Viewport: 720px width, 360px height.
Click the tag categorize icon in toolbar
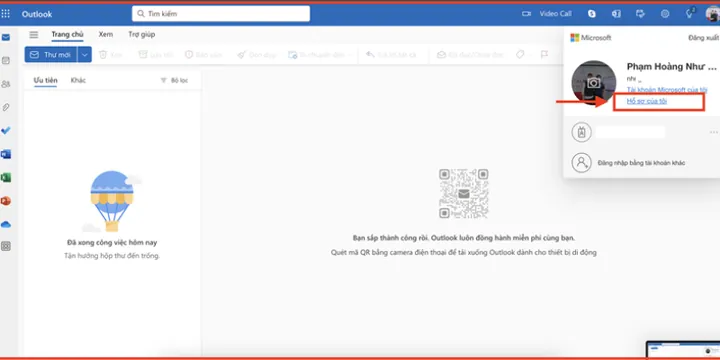click(x=520, y=55)
